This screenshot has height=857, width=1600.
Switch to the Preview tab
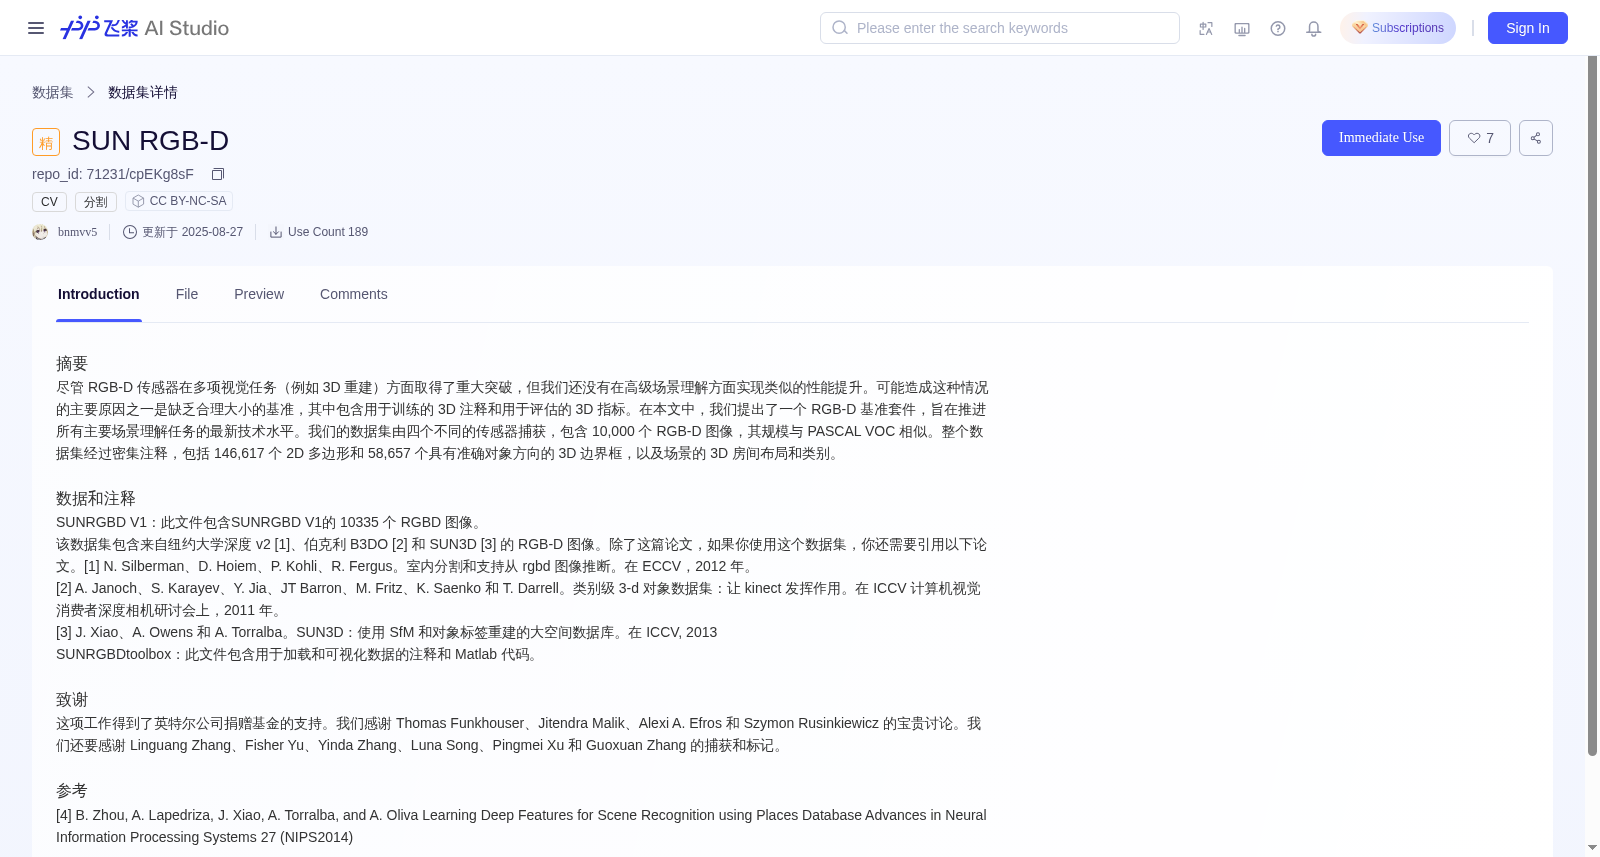click(x=259, y=294)
